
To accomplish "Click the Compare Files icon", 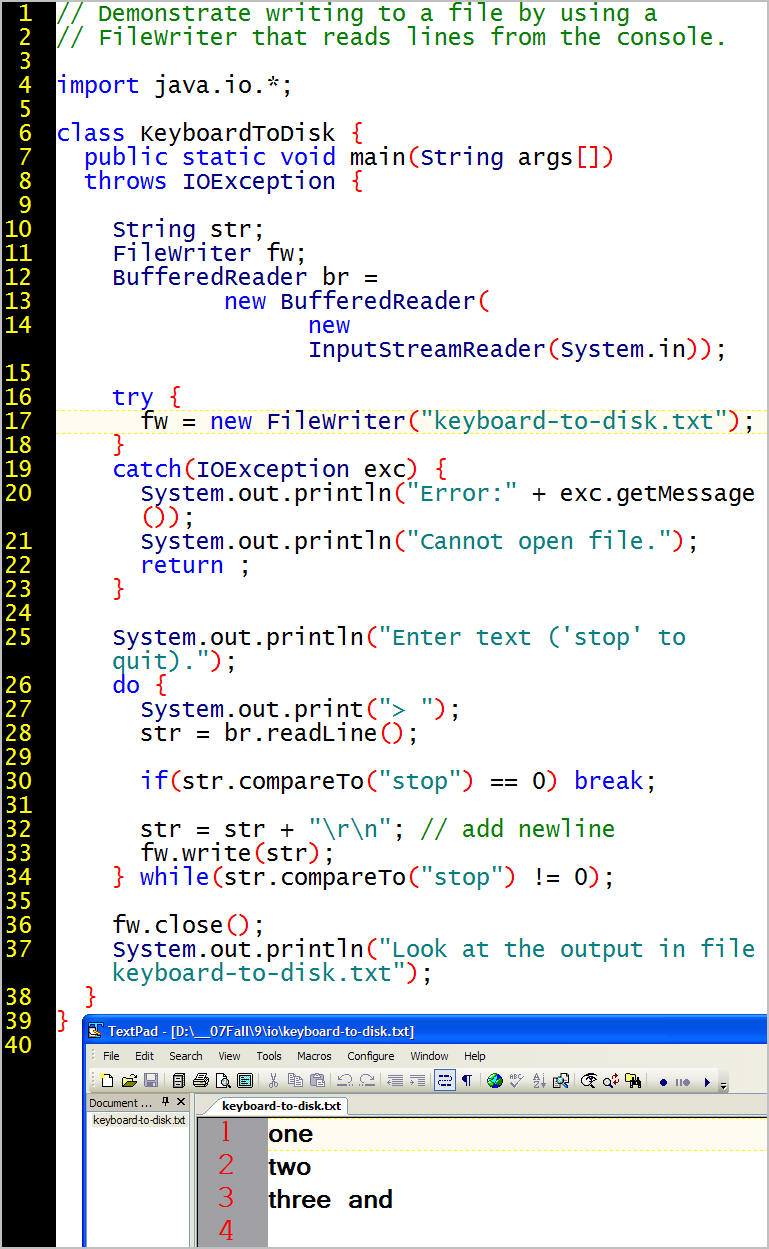I will (x=561, y=1081).
